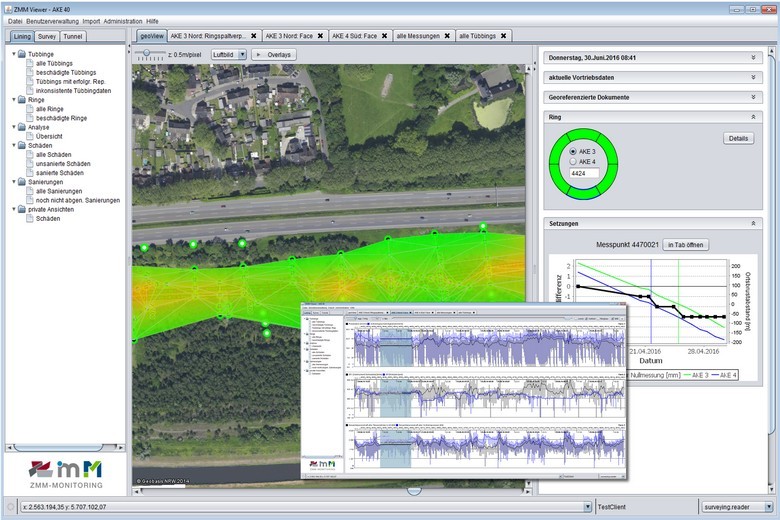The width and height of the screenshot is (780, 520).
Task: Click the Details button in Ring panel
Action: tap(738, 138)
